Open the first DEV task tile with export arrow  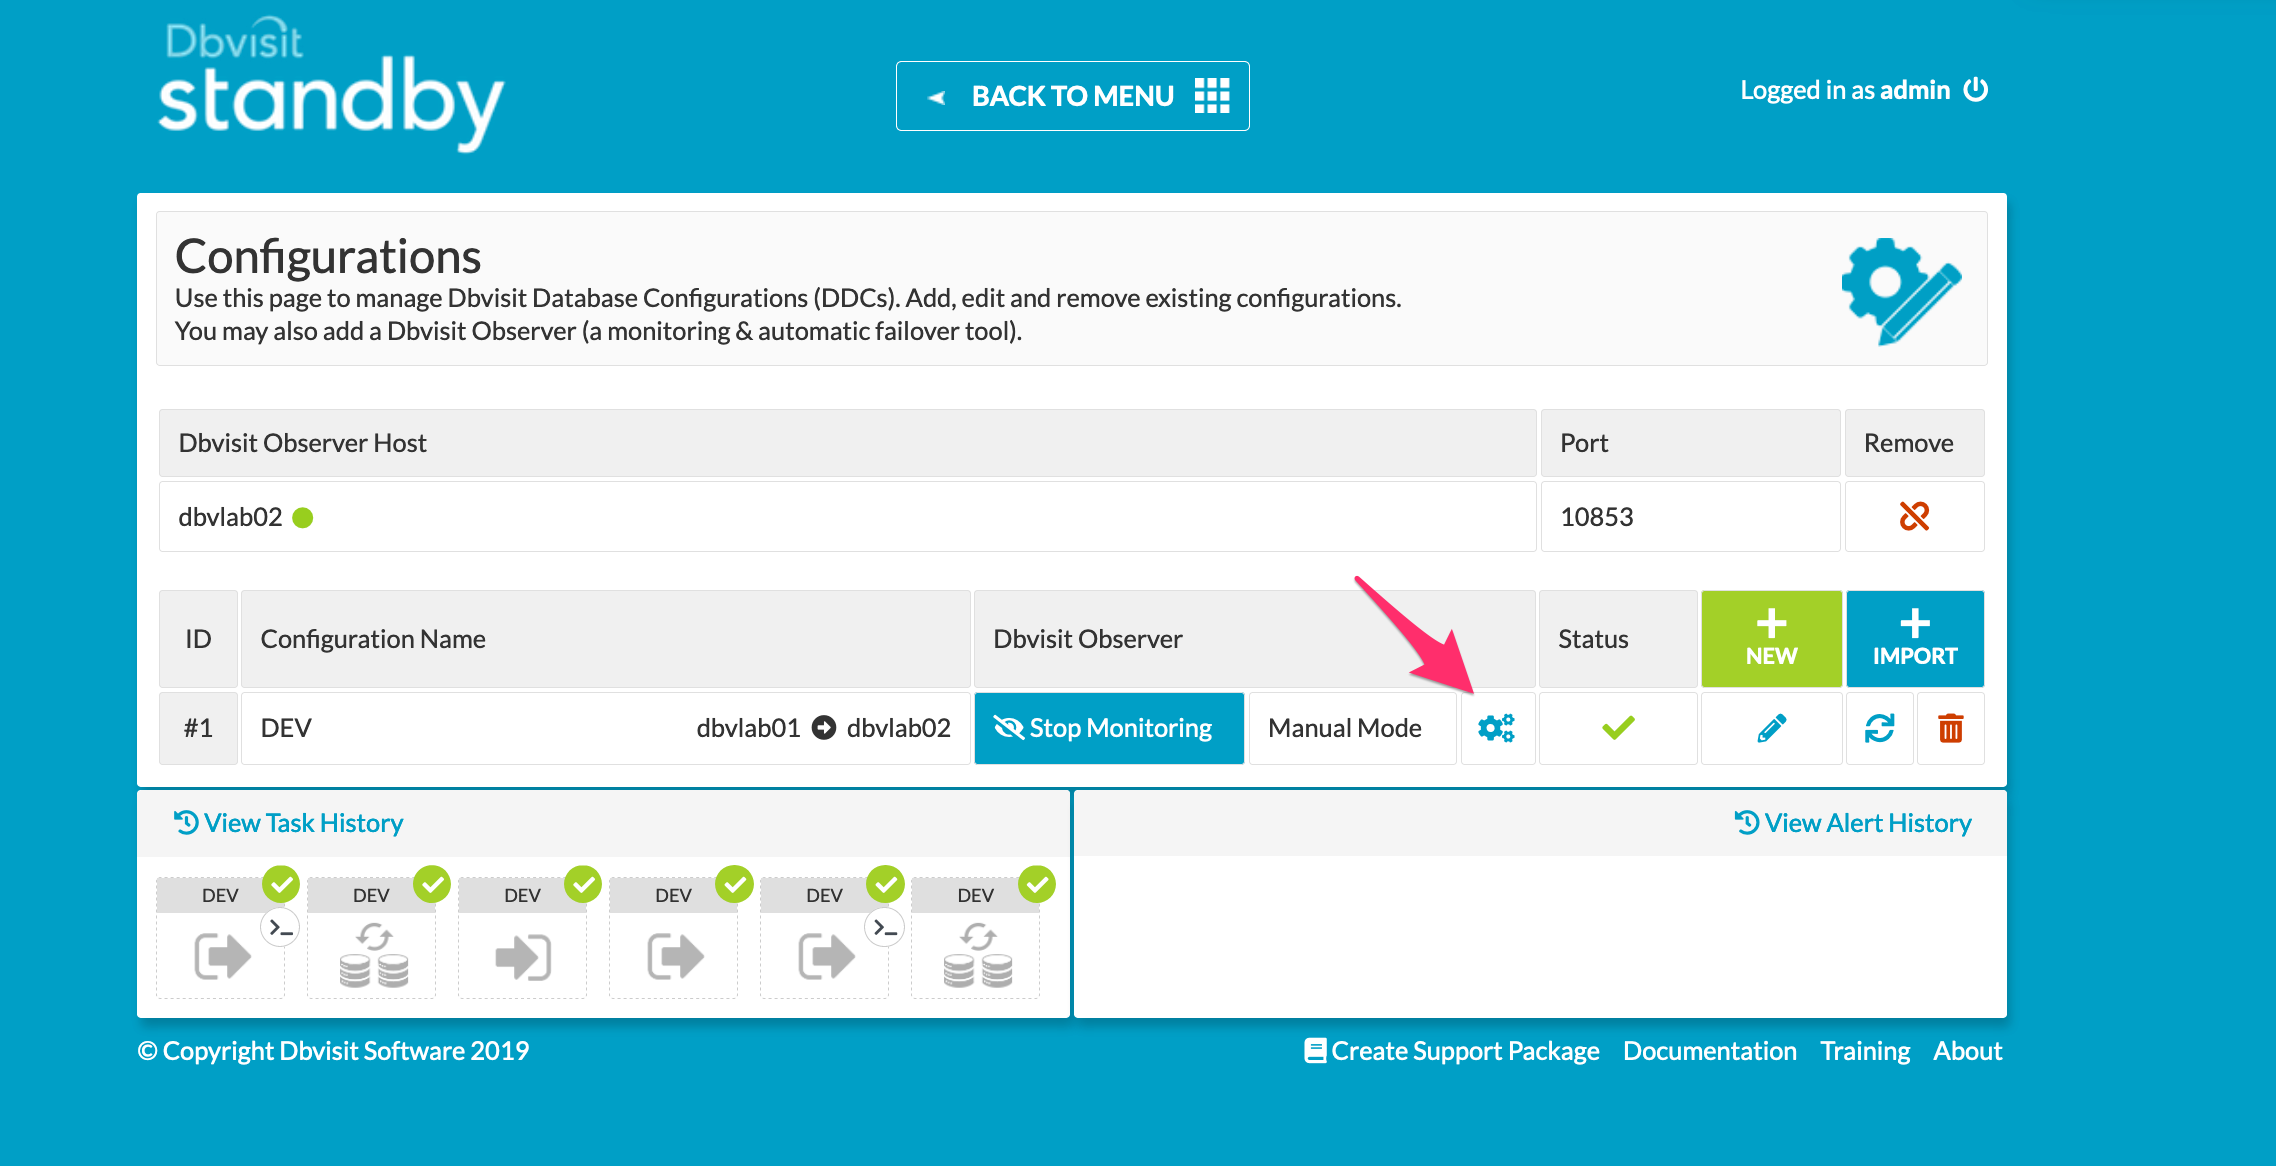(x=220, y=940)
